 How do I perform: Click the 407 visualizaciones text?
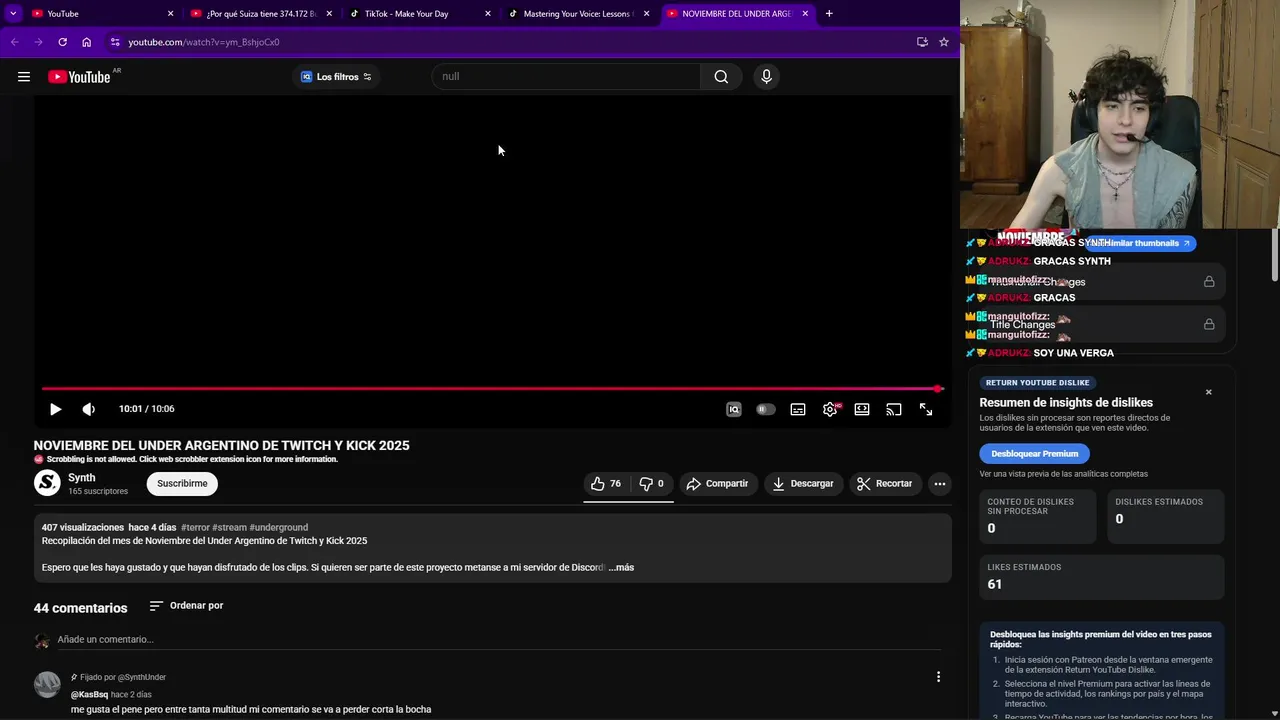pos(83,528)
